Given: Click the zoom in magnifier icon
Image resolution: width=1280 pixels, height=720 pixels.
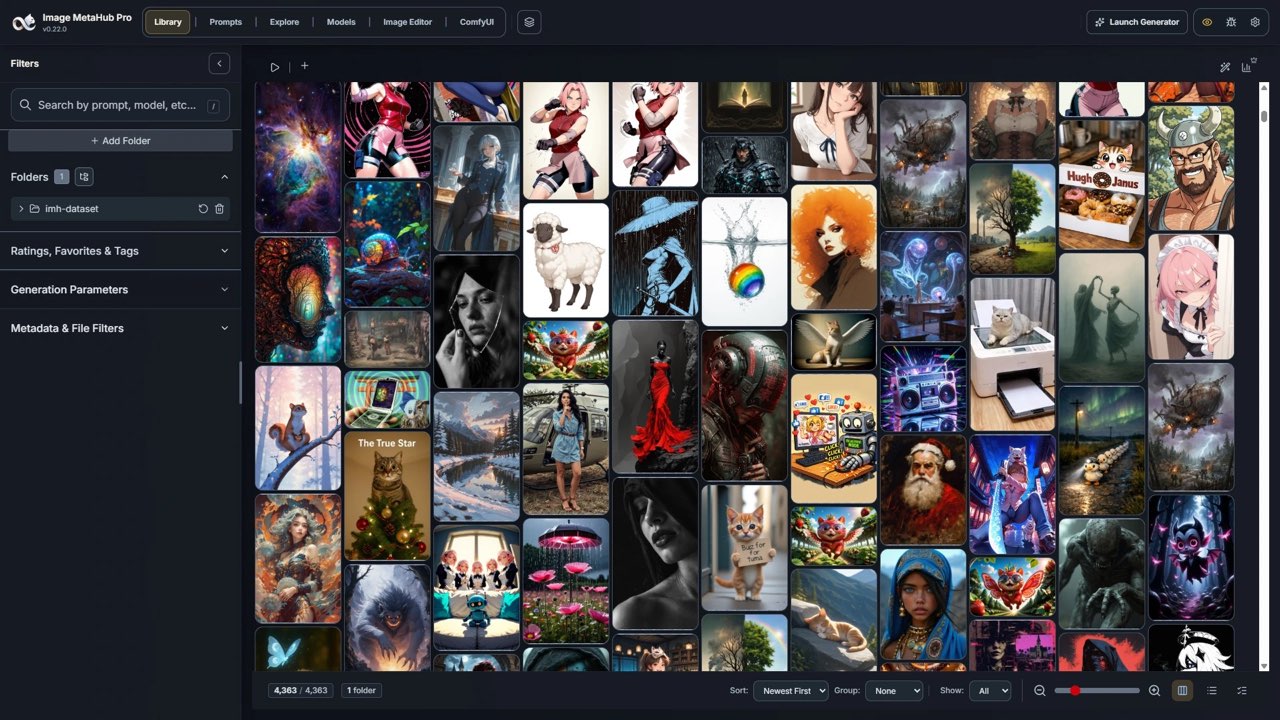Looking at the screenshot, I should coord(1154,691).
